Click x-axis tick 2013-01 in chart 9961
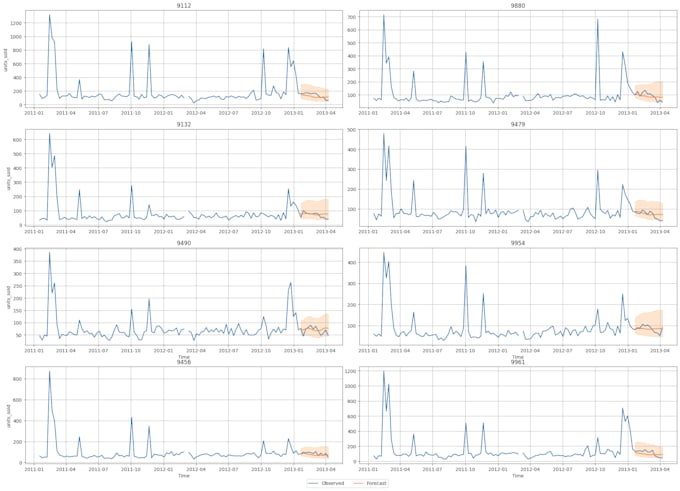 628,469
